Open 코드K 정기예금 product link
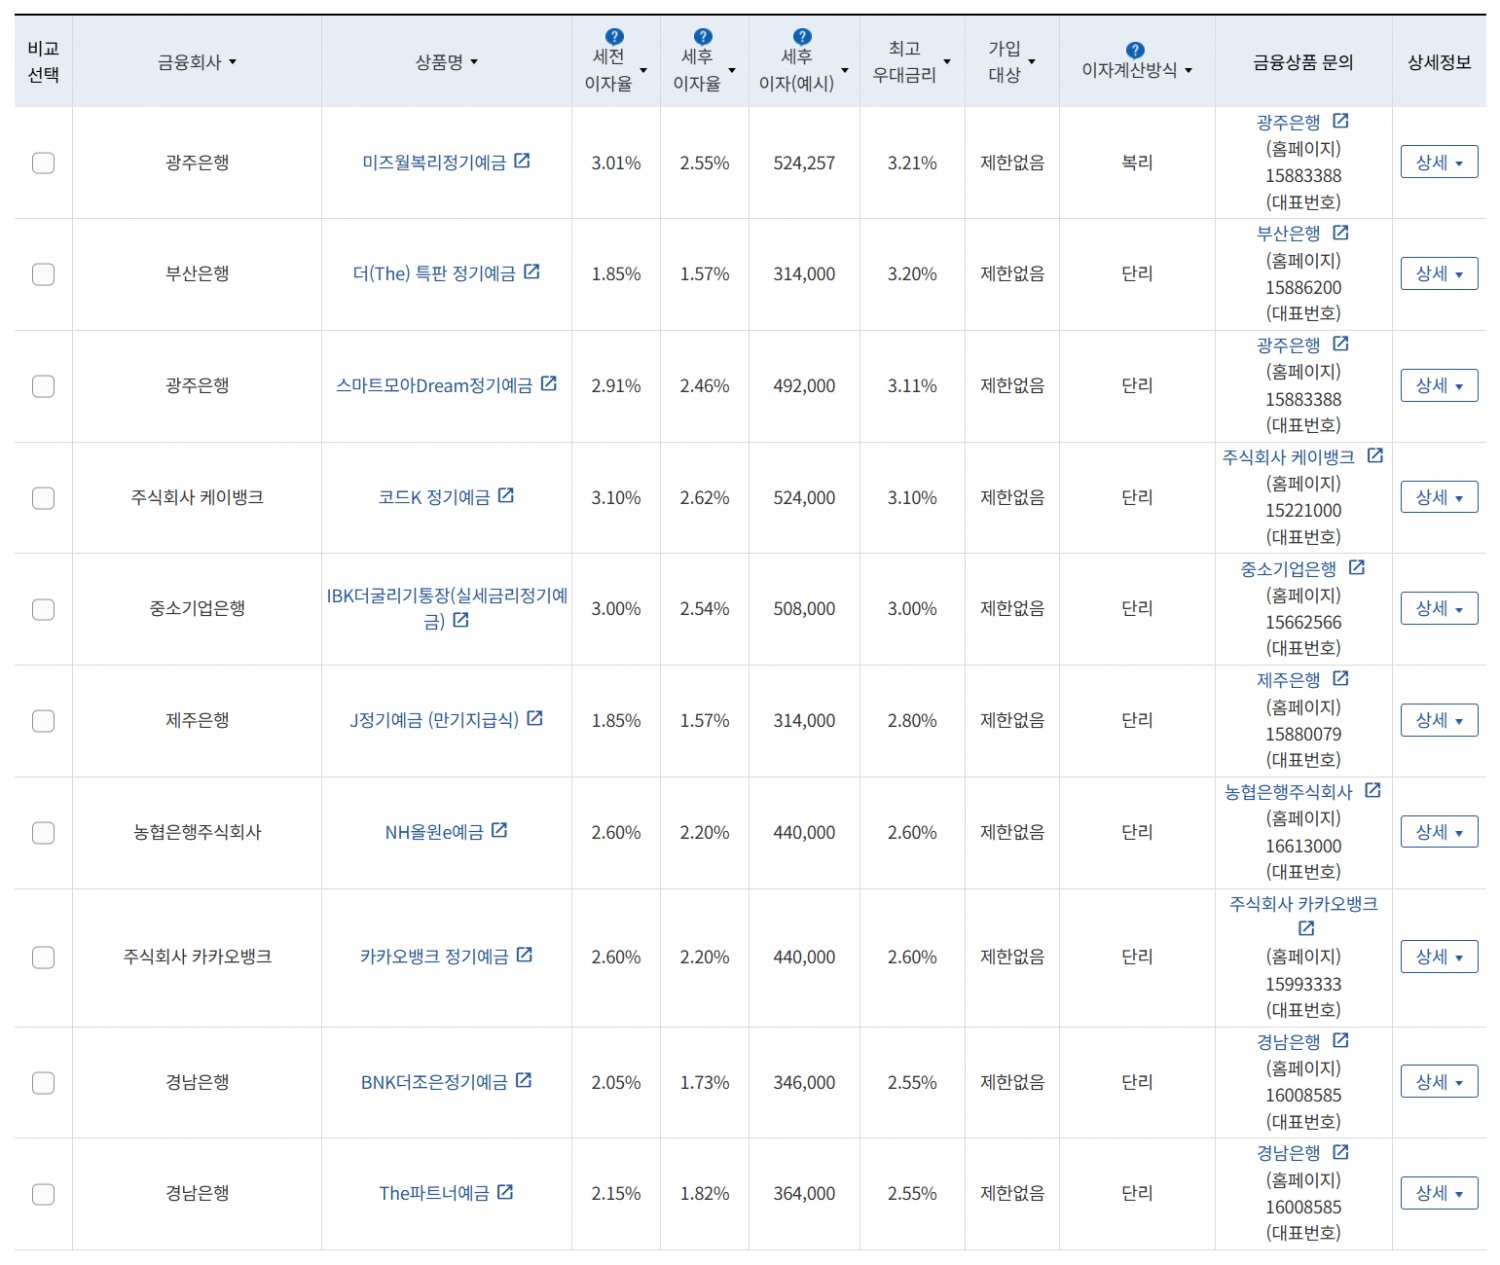Screen dimensions: 1500x1265 point(434,498)
